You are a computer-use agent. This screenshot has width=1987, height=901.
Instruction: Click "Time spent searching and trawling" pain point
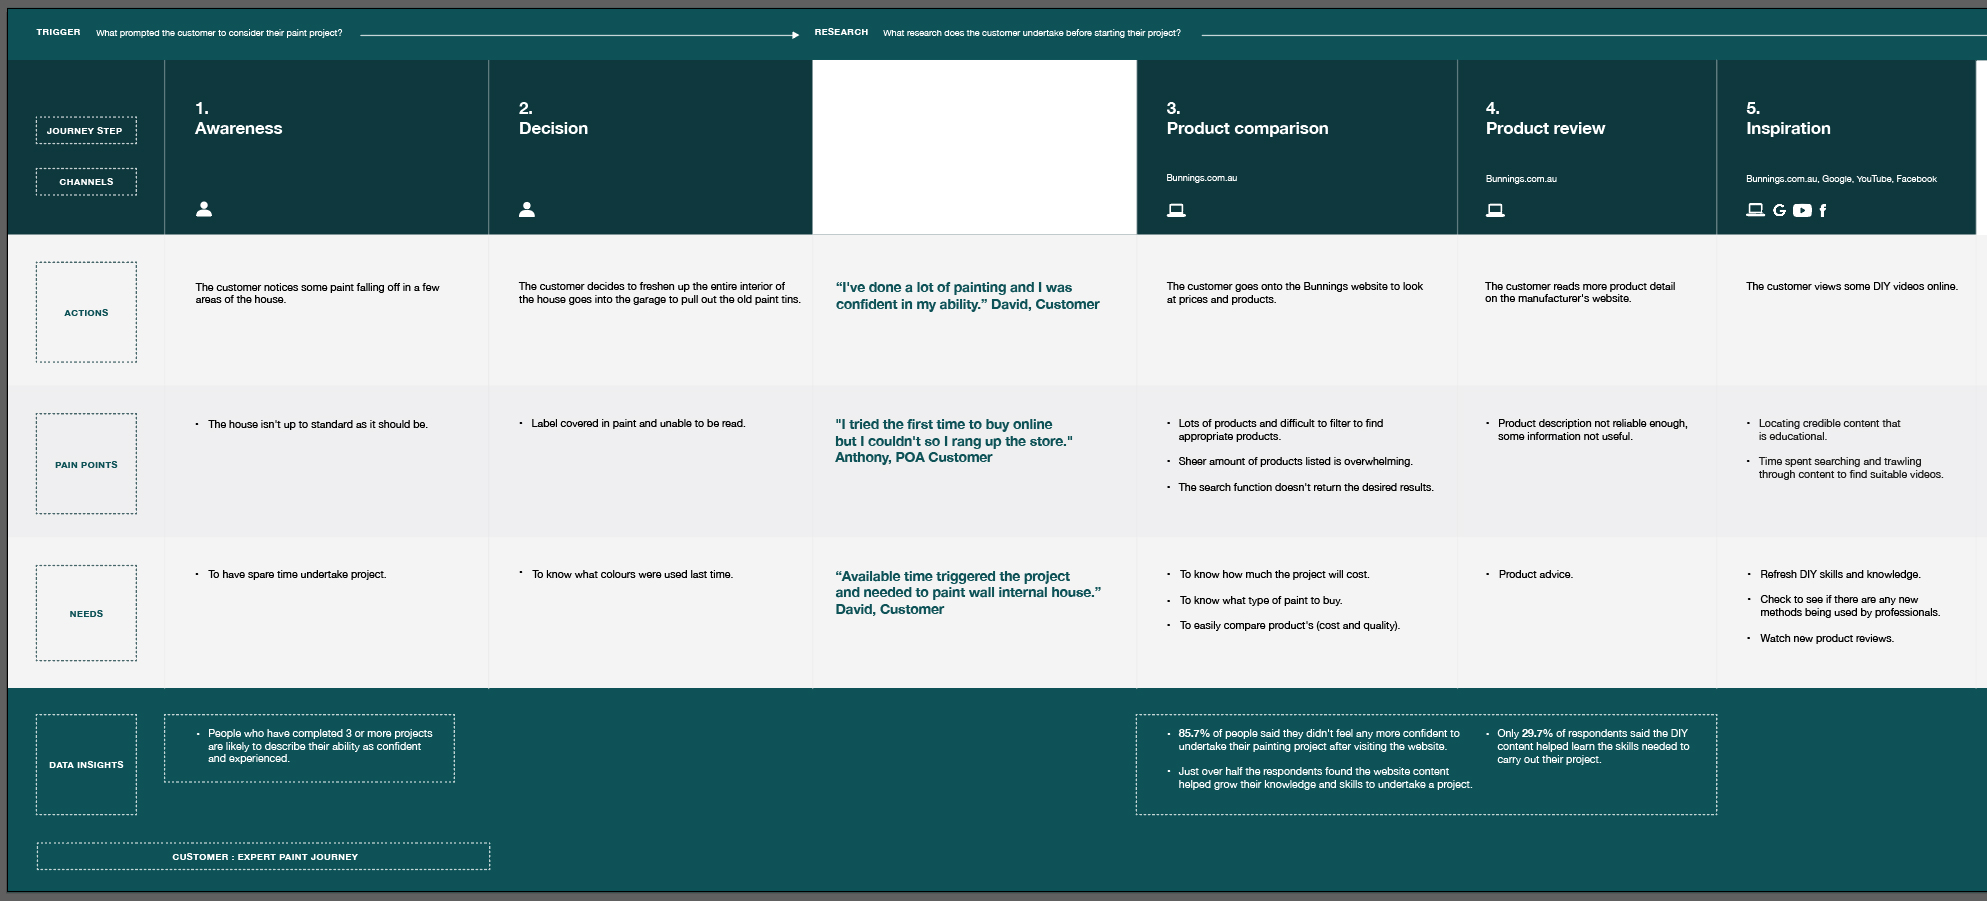coord(1851,468)
